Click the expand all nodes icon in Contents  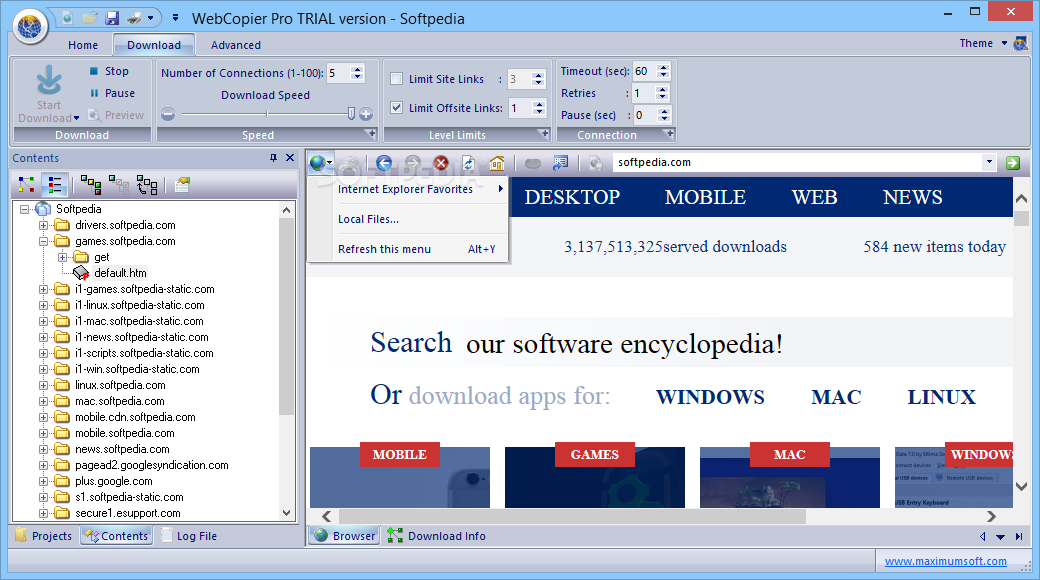tap(91, 184)
